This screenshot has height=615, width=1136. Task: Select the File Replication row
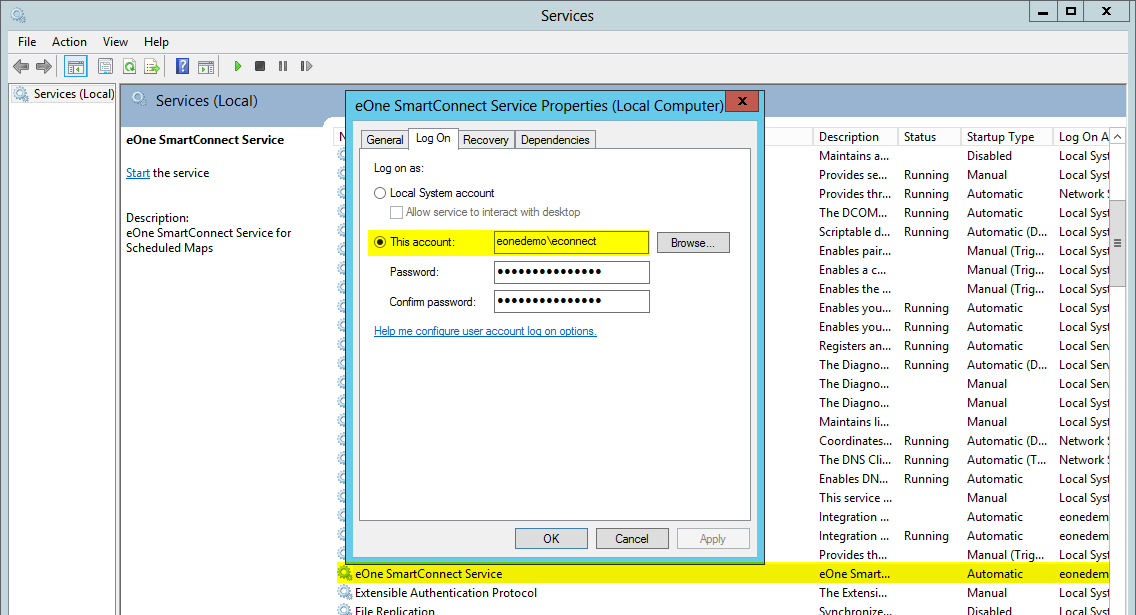tap(723, 610)
